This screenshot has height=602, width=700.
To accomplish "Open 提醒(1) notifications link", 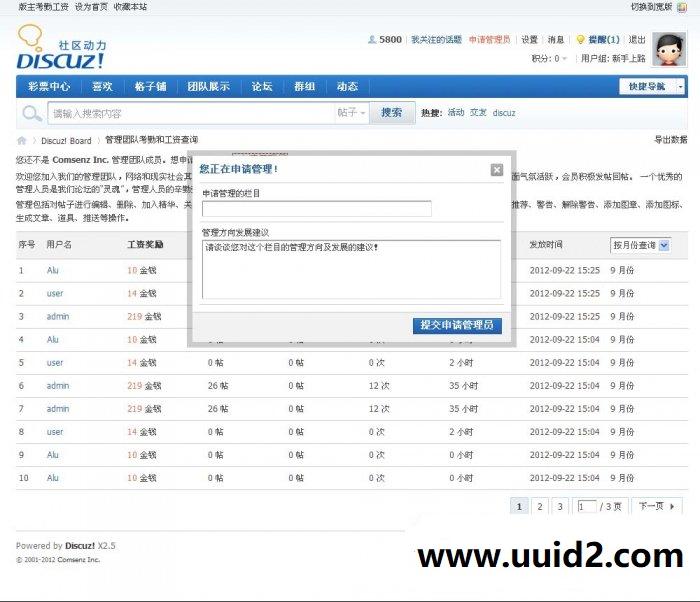I will point(604,40).
